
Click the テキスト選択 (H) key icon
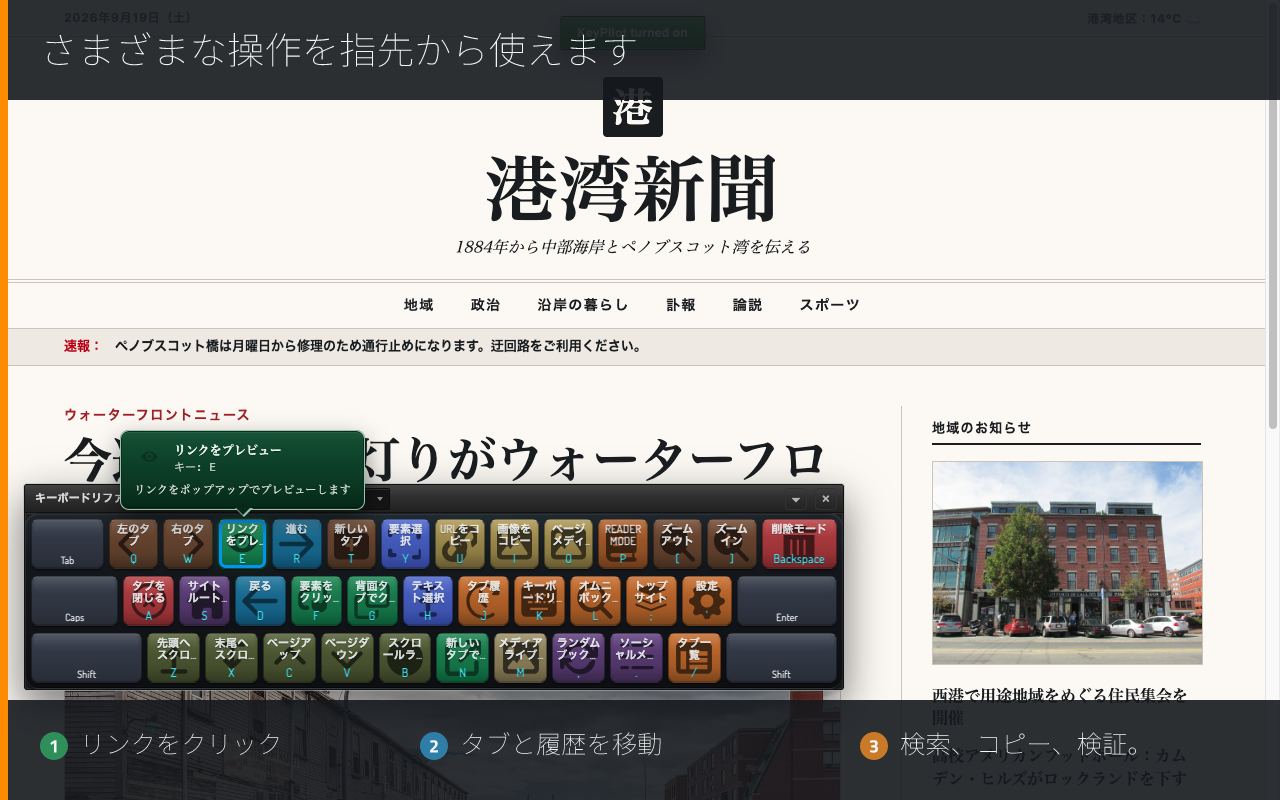click(x=428, y=601)
